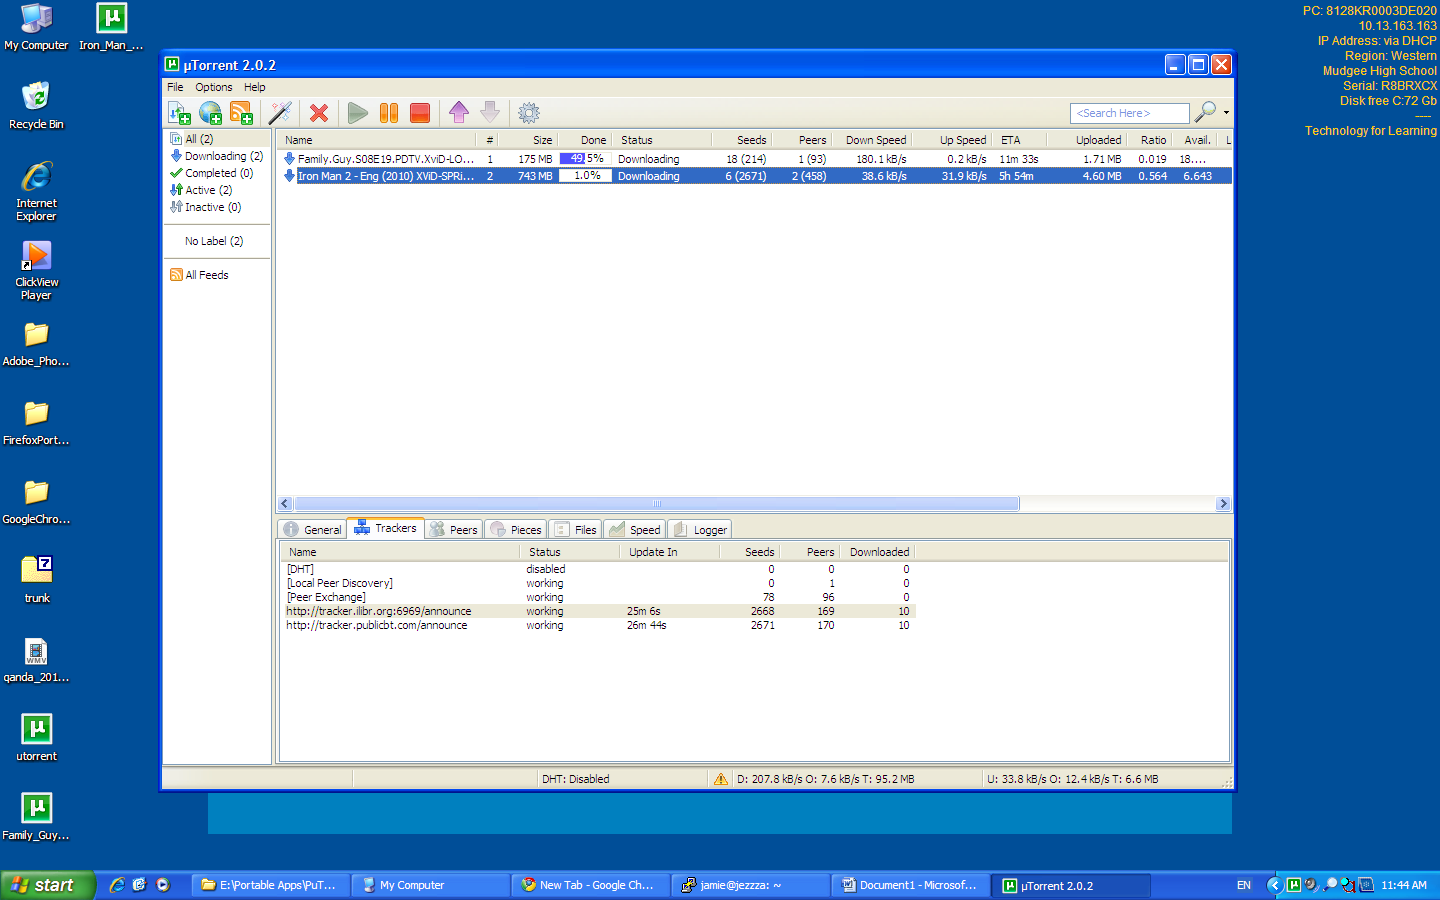Sort torrents by the Down Speed column
The image size is (1440, 900).
tap(871, 140)
